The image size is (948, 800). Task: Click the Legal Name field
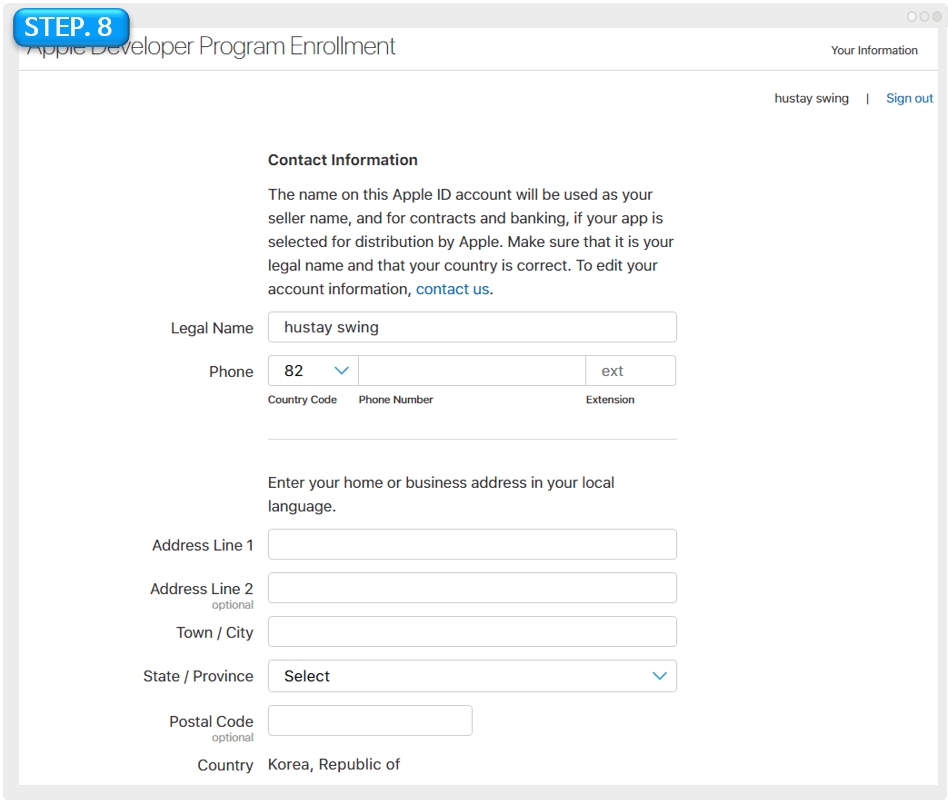coord(472,327)
